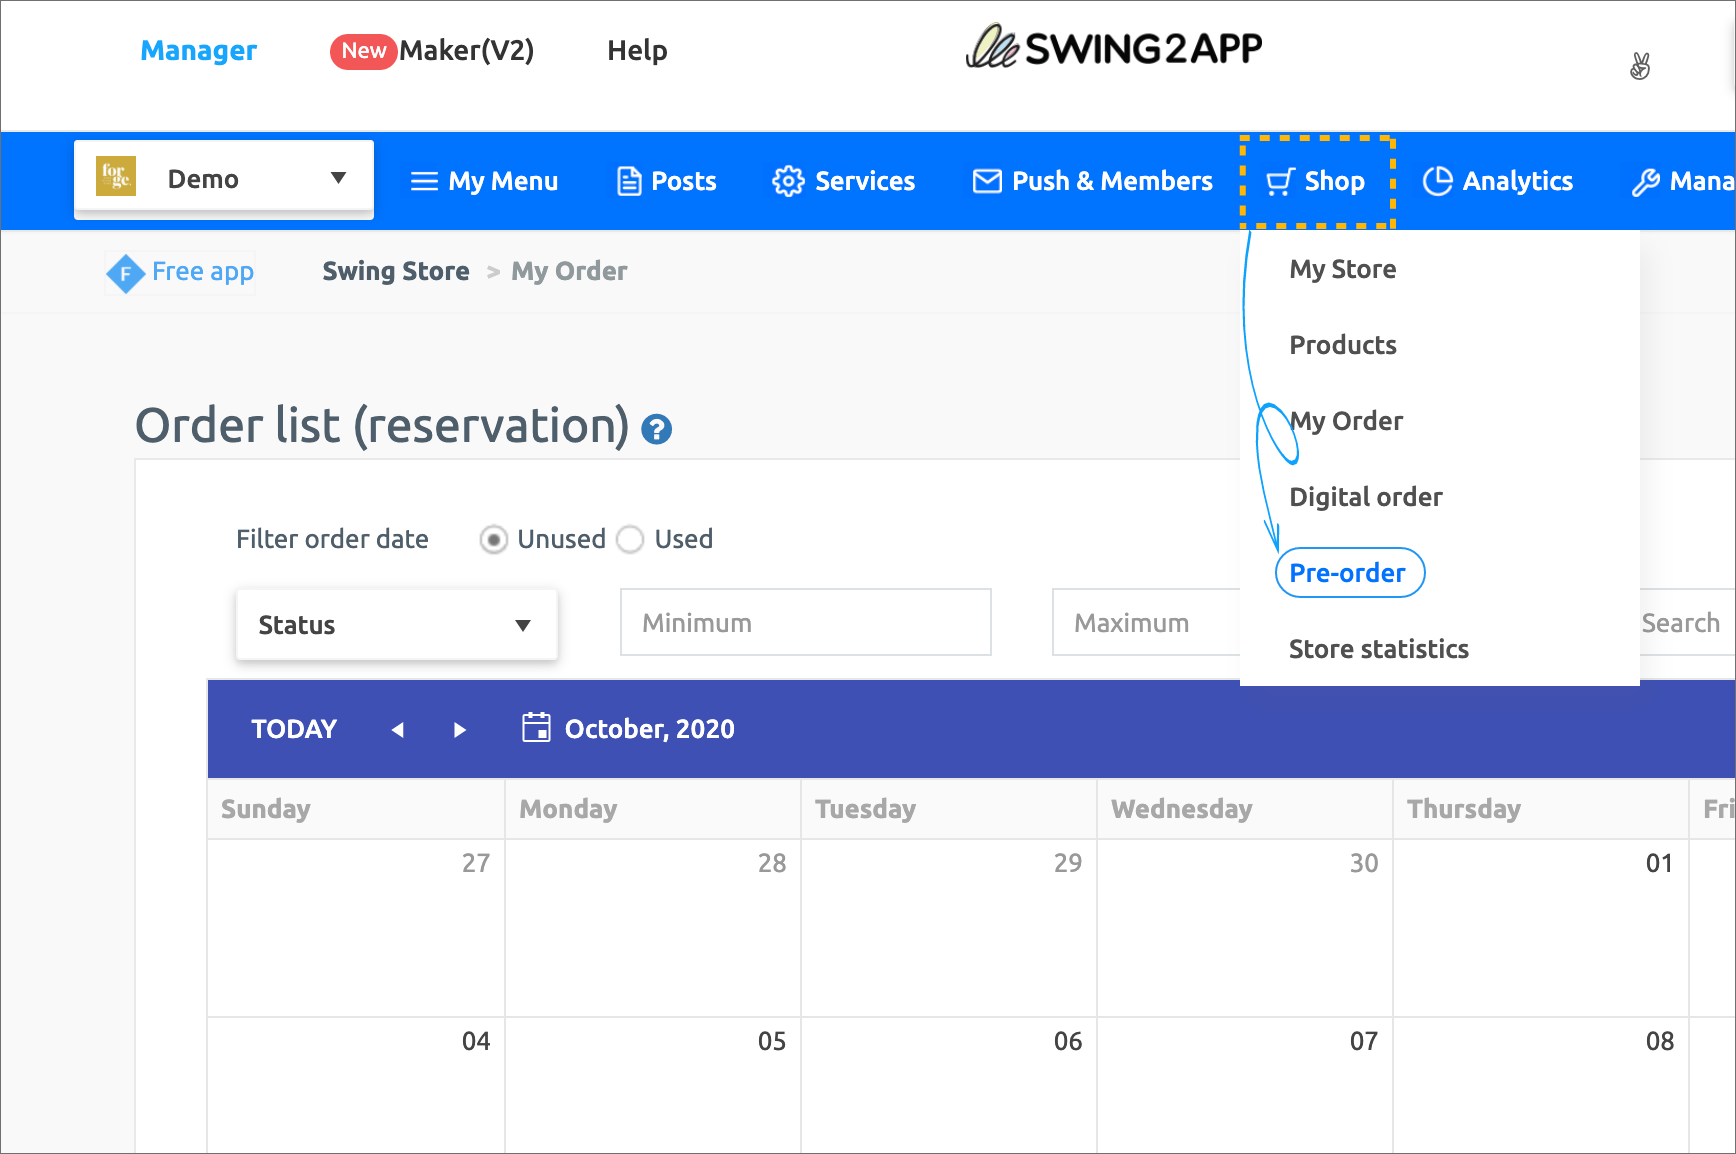Image resolution: width=1736 pixels, height=1154 pixels.
Task: Click the Swing2App logo
Action: (1113, 48)
